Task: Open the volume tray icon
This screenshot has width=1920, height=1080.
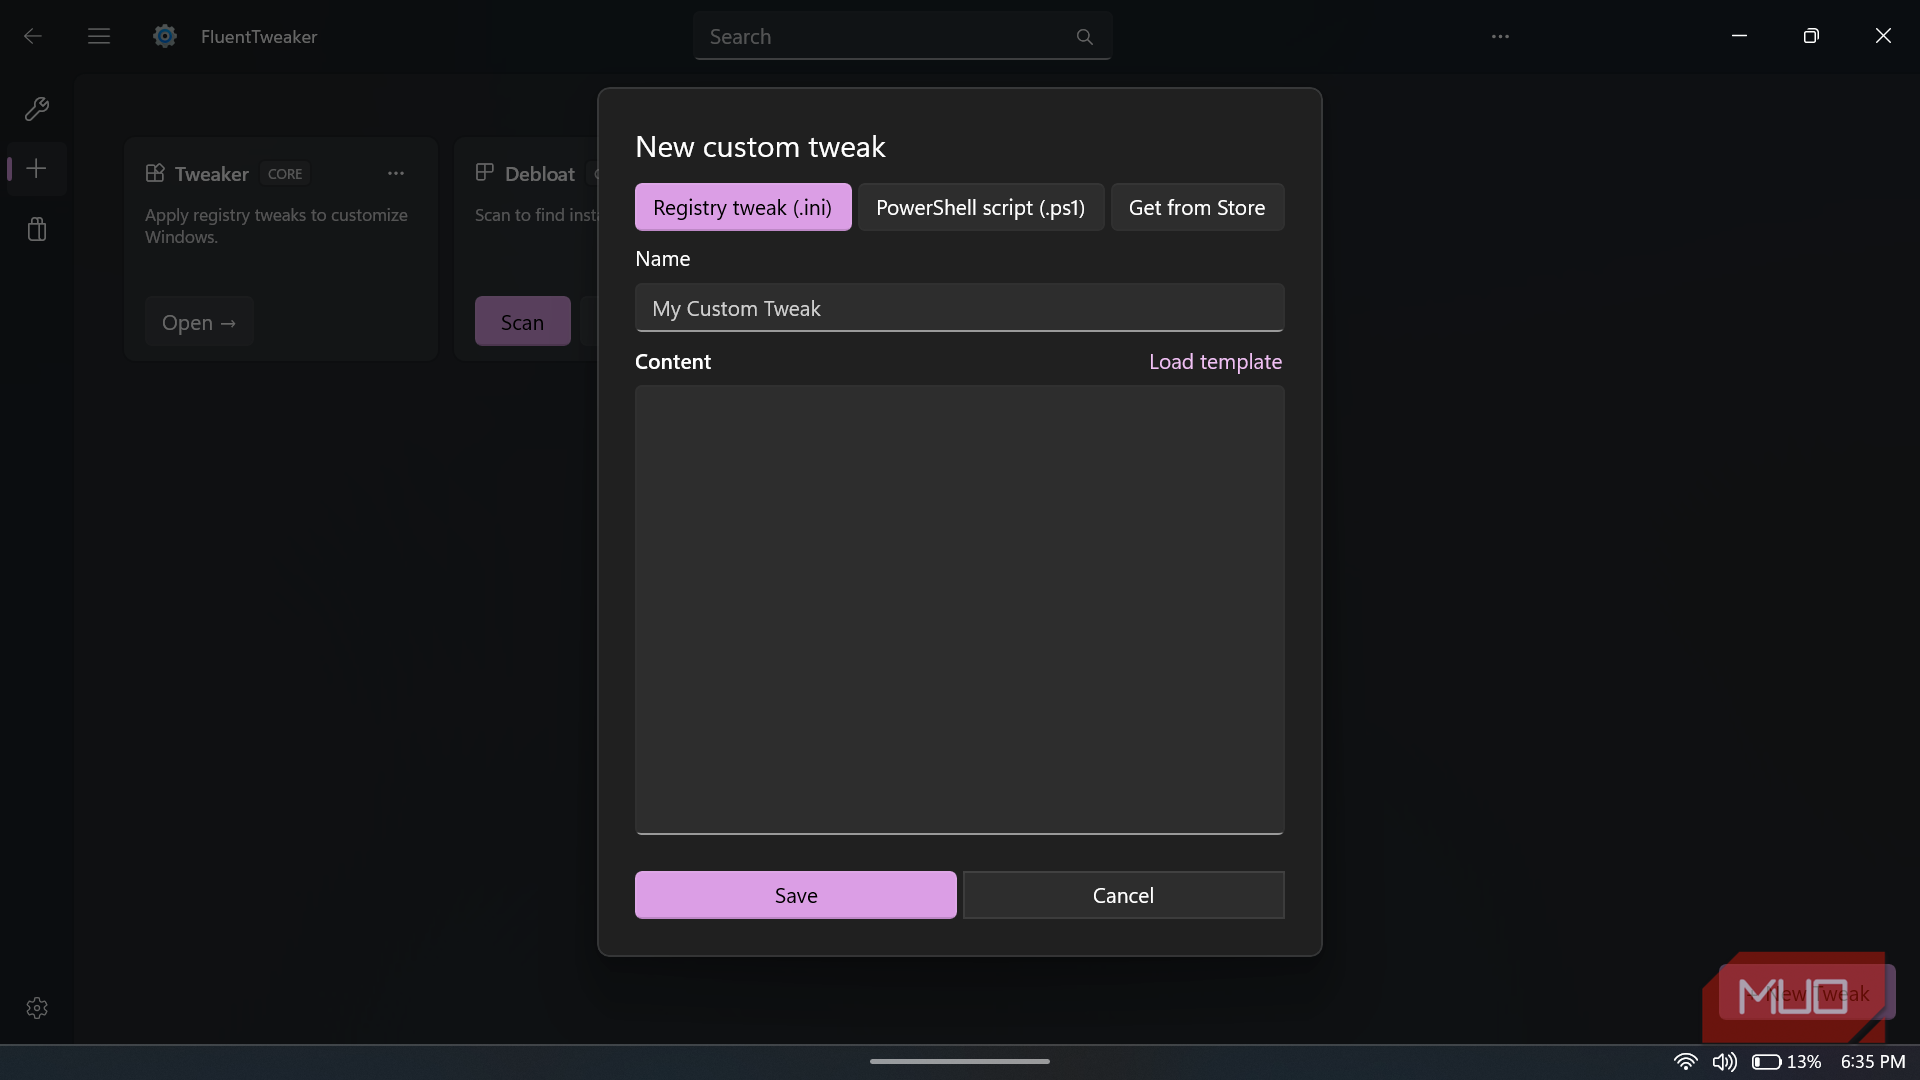Action: [x=1724, y=1061]
